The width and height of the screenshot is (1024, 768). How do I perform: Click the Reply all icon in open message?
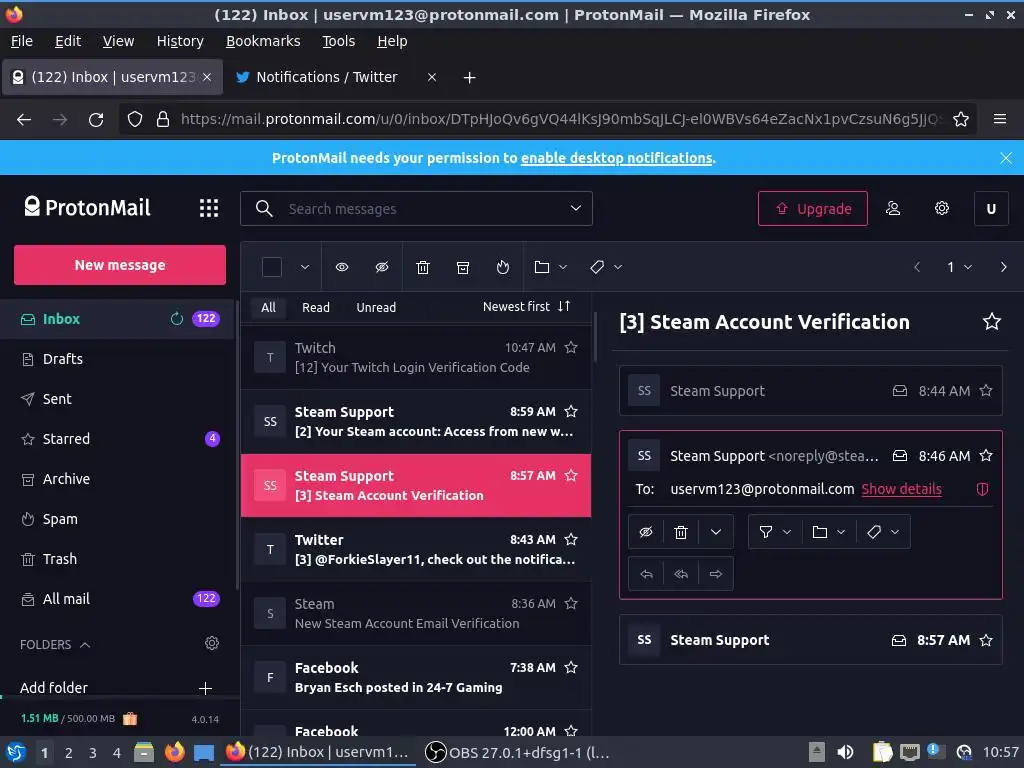[x=680, y=574]
